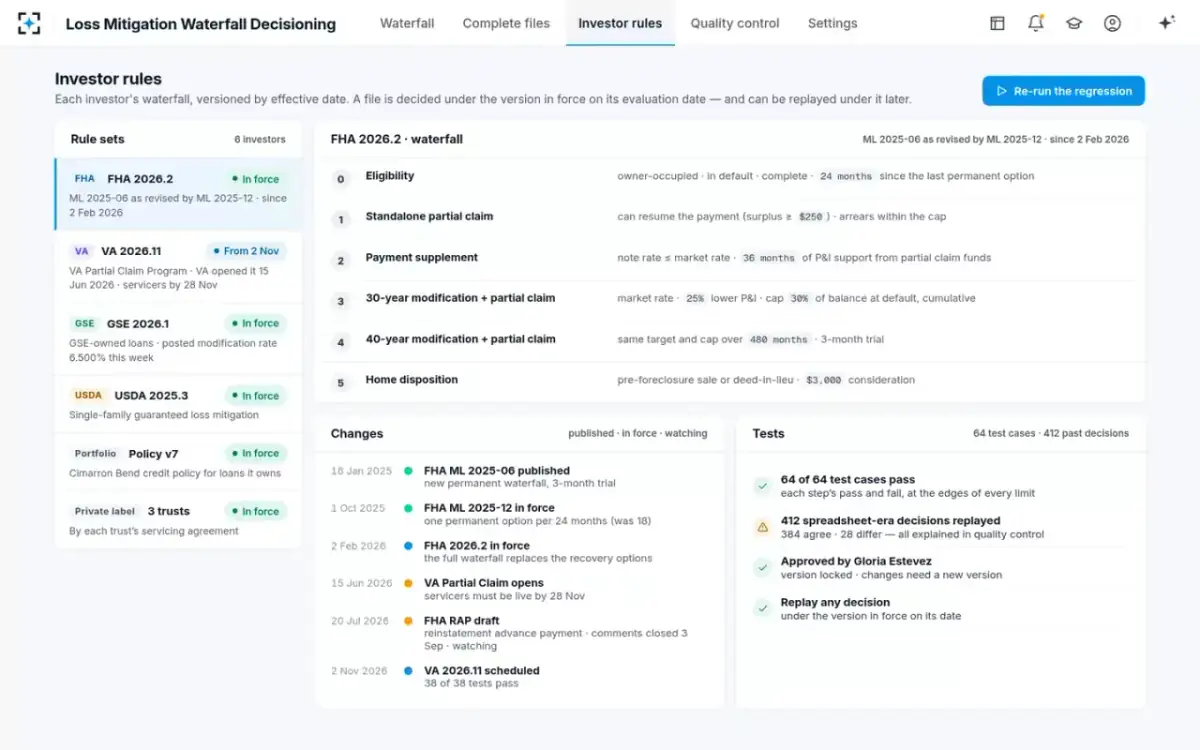
Task: Click the 480 months value chip
Action: tap(781, 340)
